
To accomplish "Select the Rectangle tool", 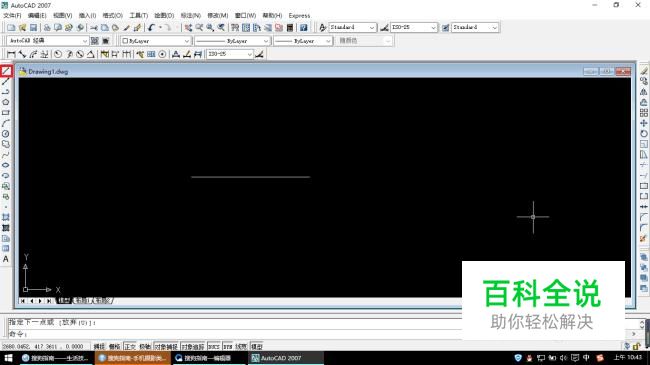I will [x=5, y=112].
